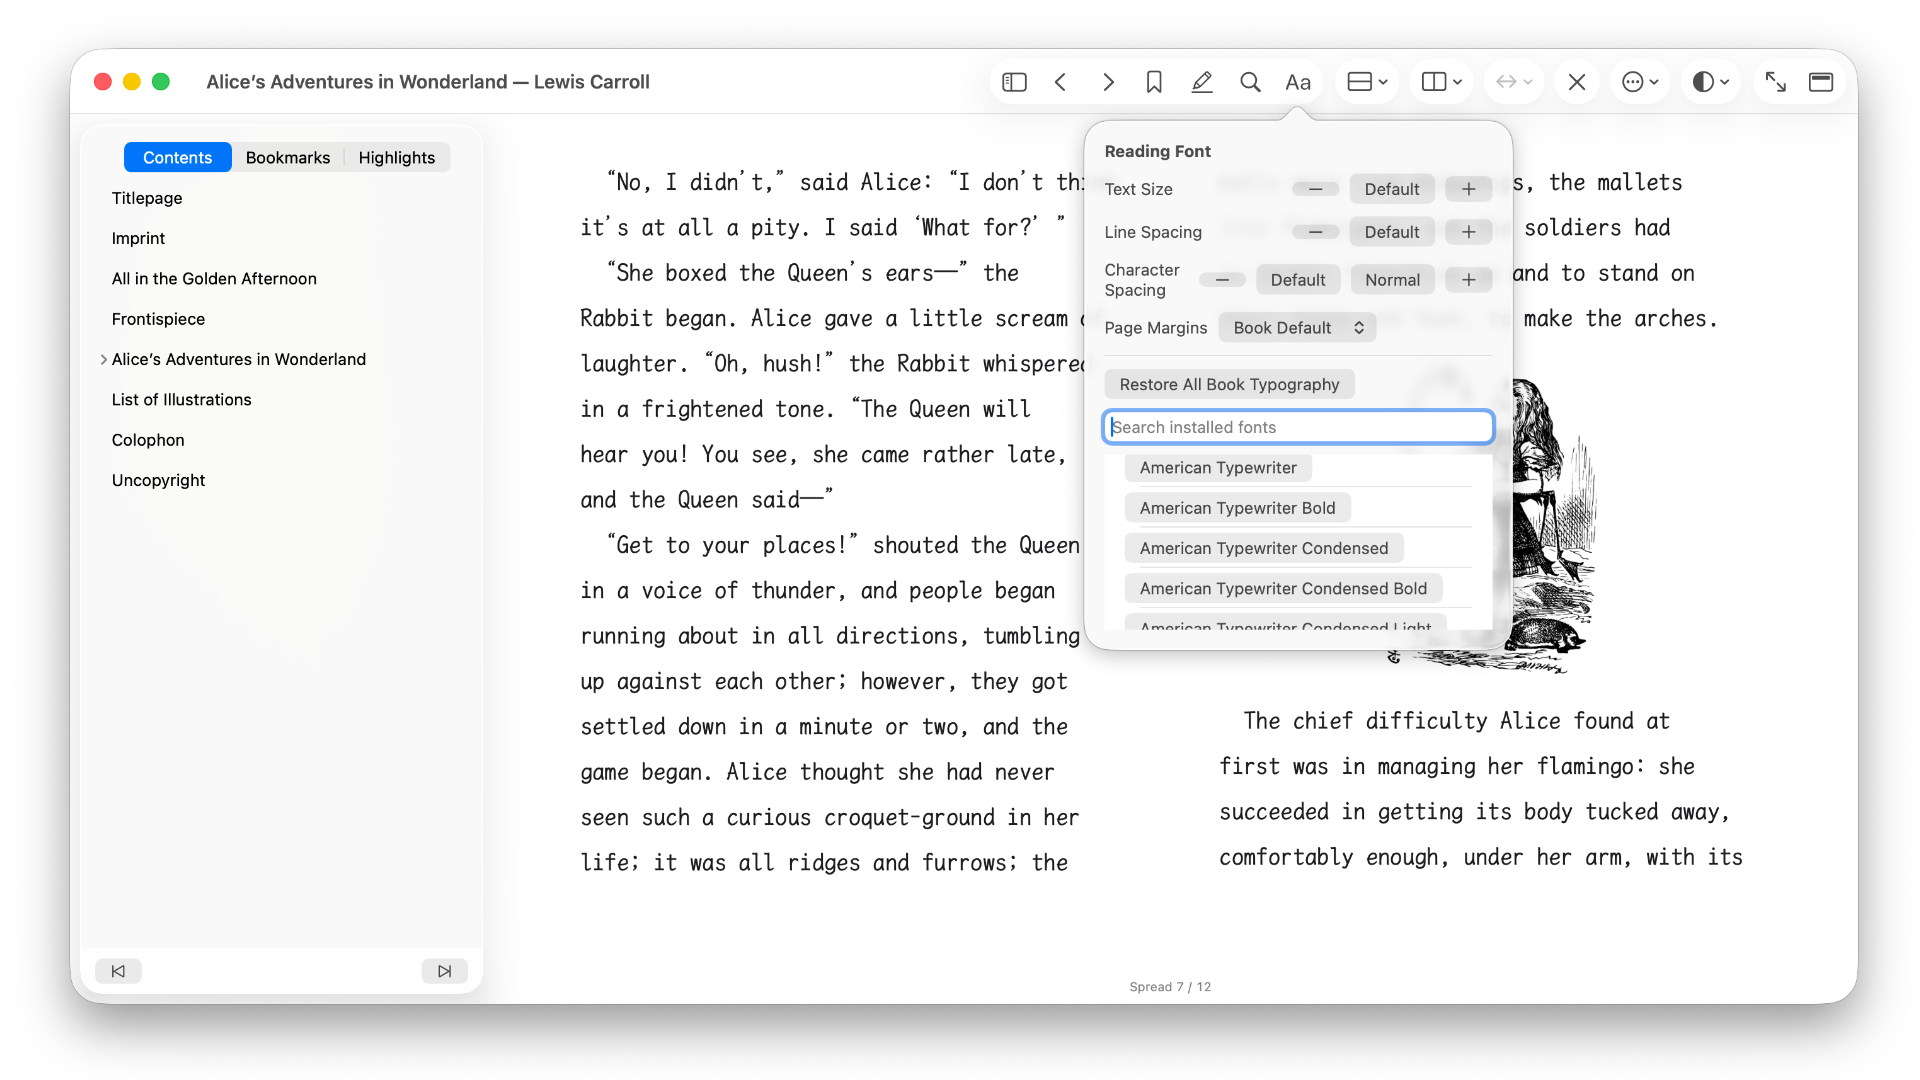
Task: Switch to the Bookmarks tab
Action: coord(288,158)
